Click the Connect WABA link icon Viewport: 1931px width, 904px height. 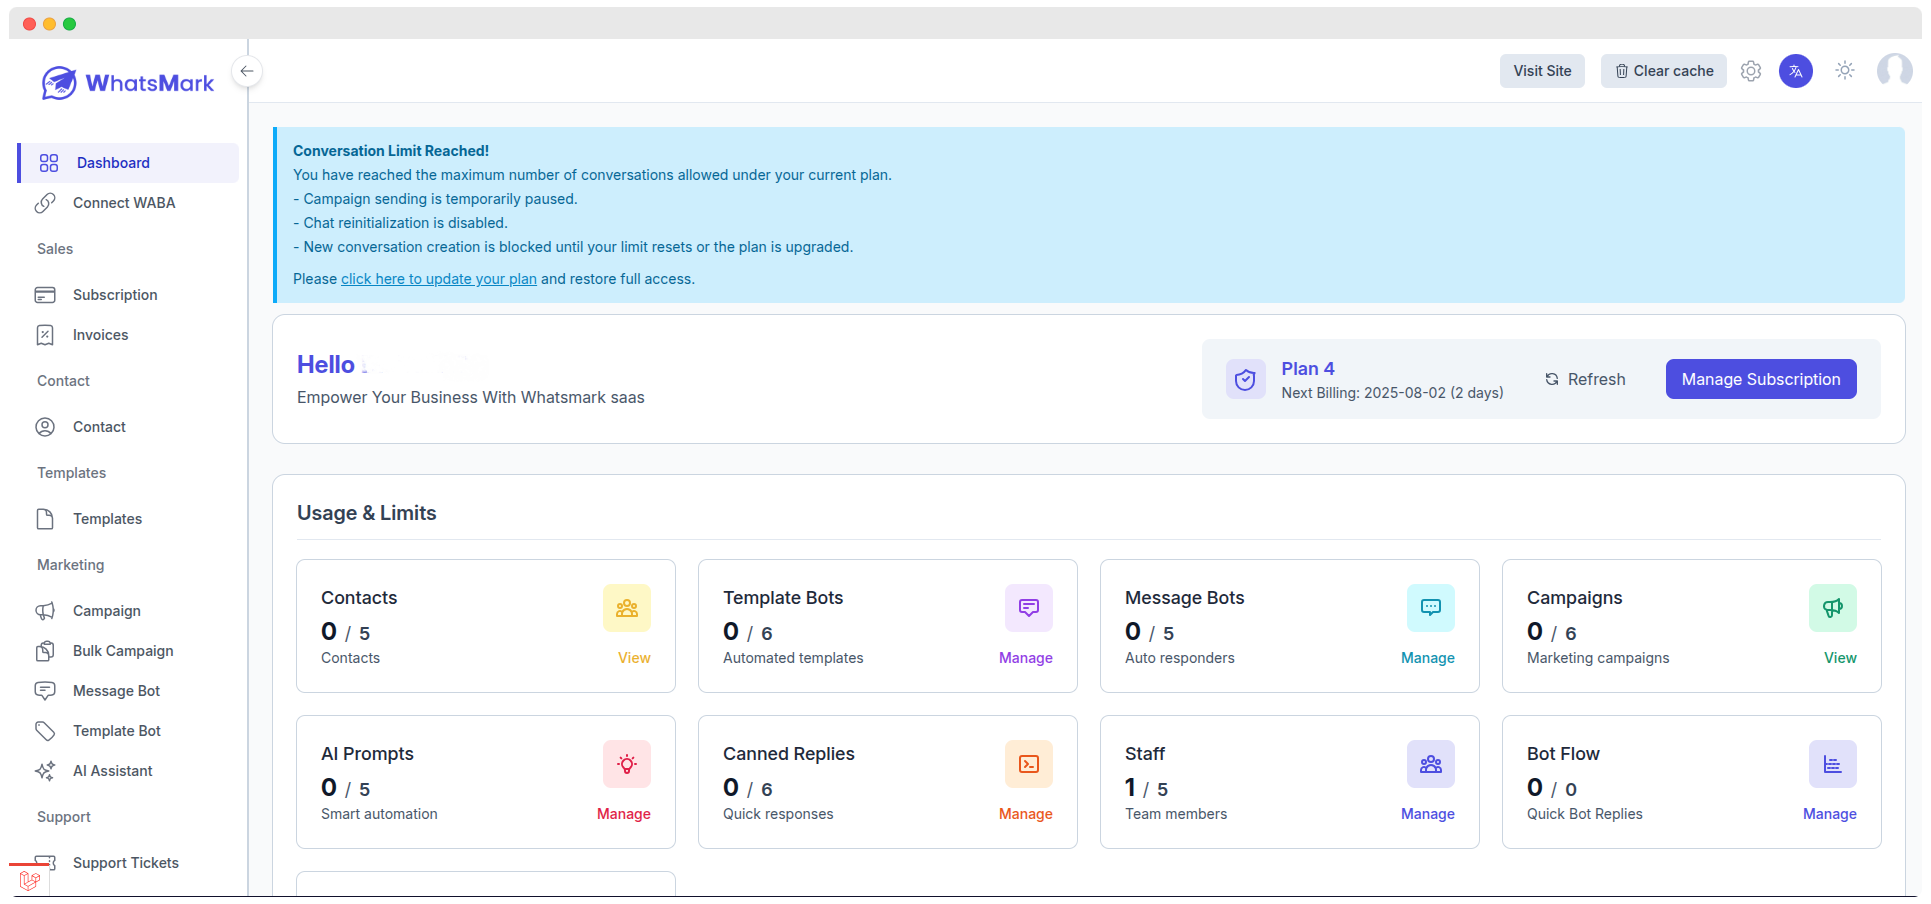point(45,203)
